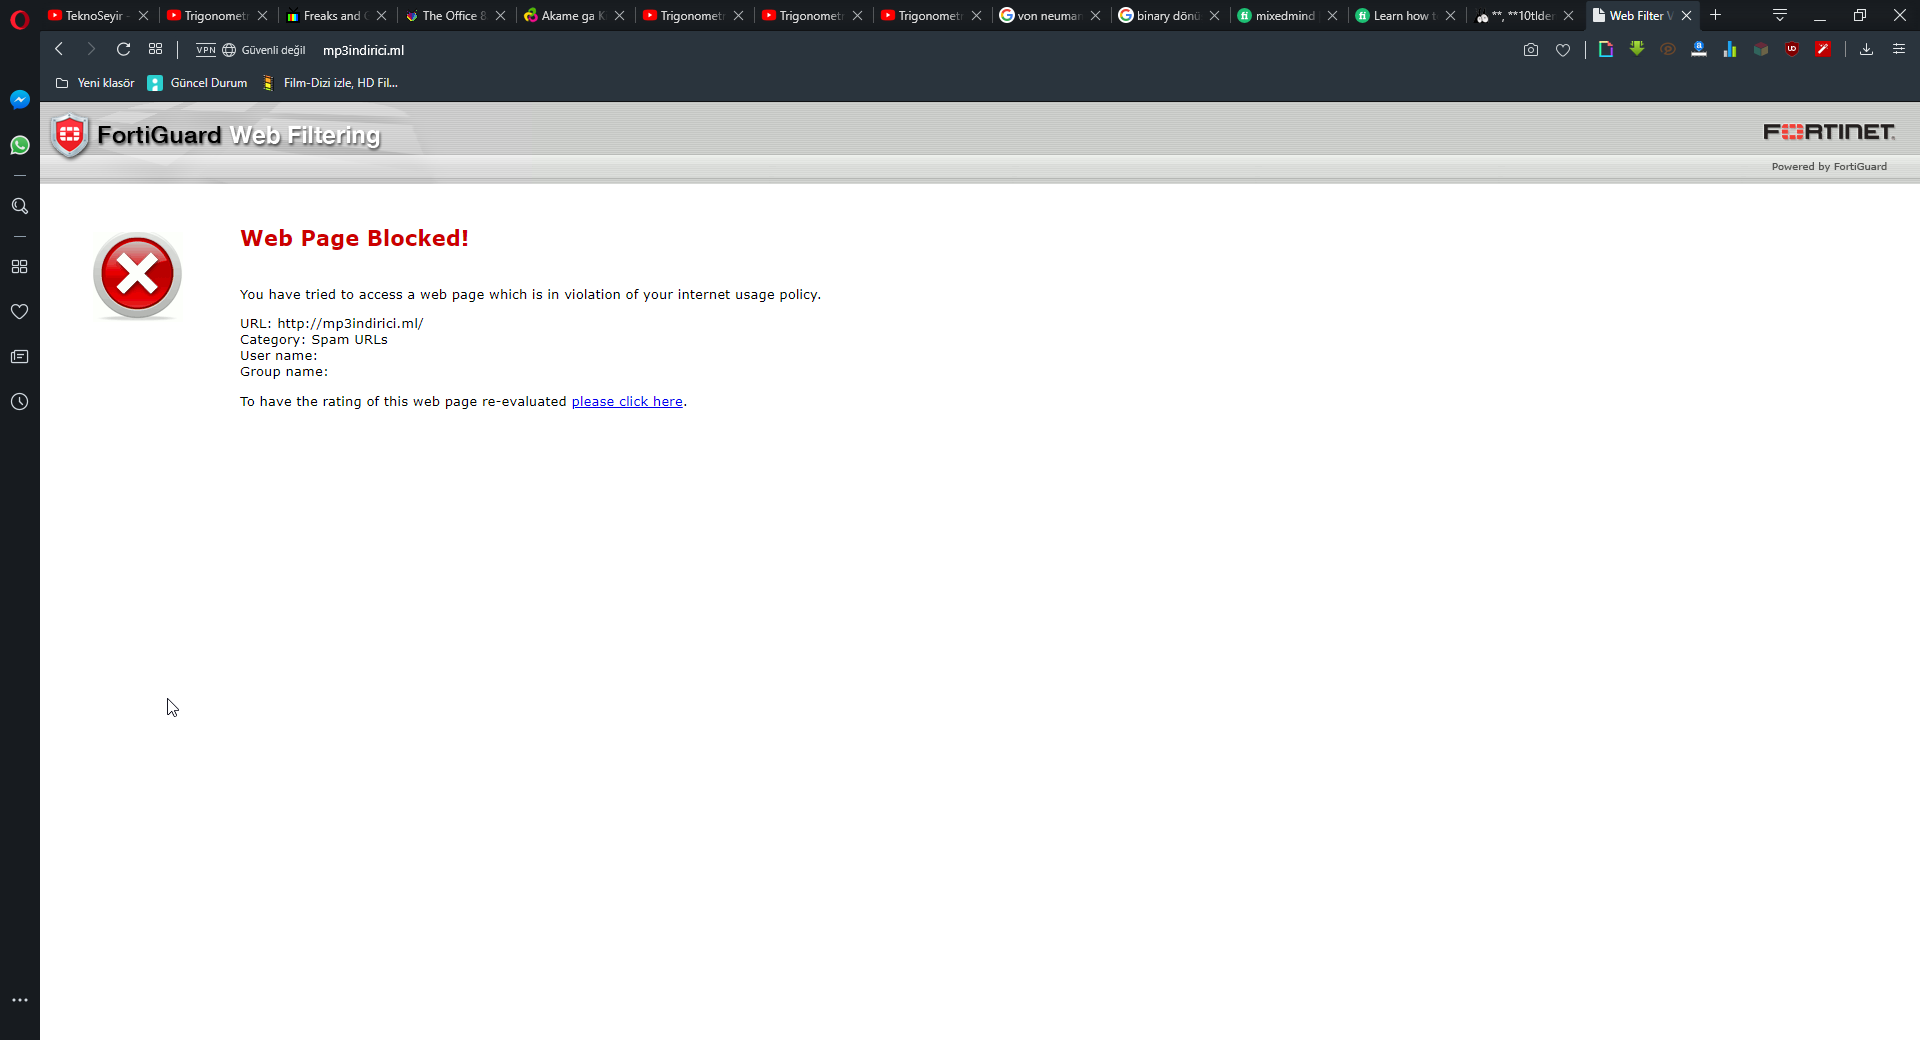Open the 'Film-Dizi izle' bookmark
The height and width of the screenshot is (1040, 1920).
[331, 83]
